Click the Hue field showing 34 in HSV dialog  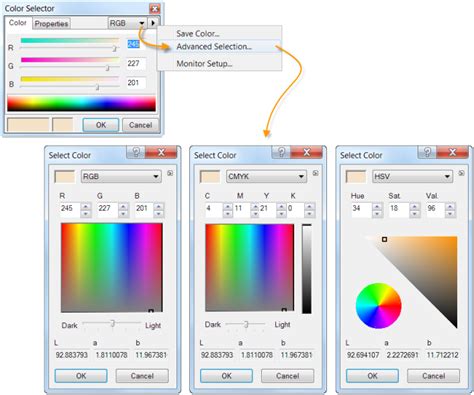[x=362, y=210]
